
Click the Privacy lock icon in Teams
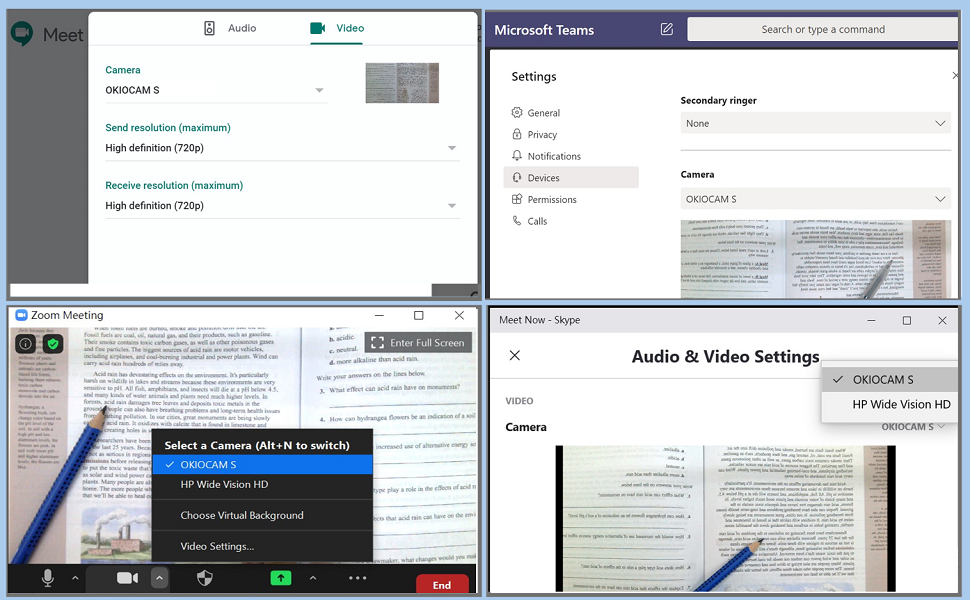(x=517, y=134)
